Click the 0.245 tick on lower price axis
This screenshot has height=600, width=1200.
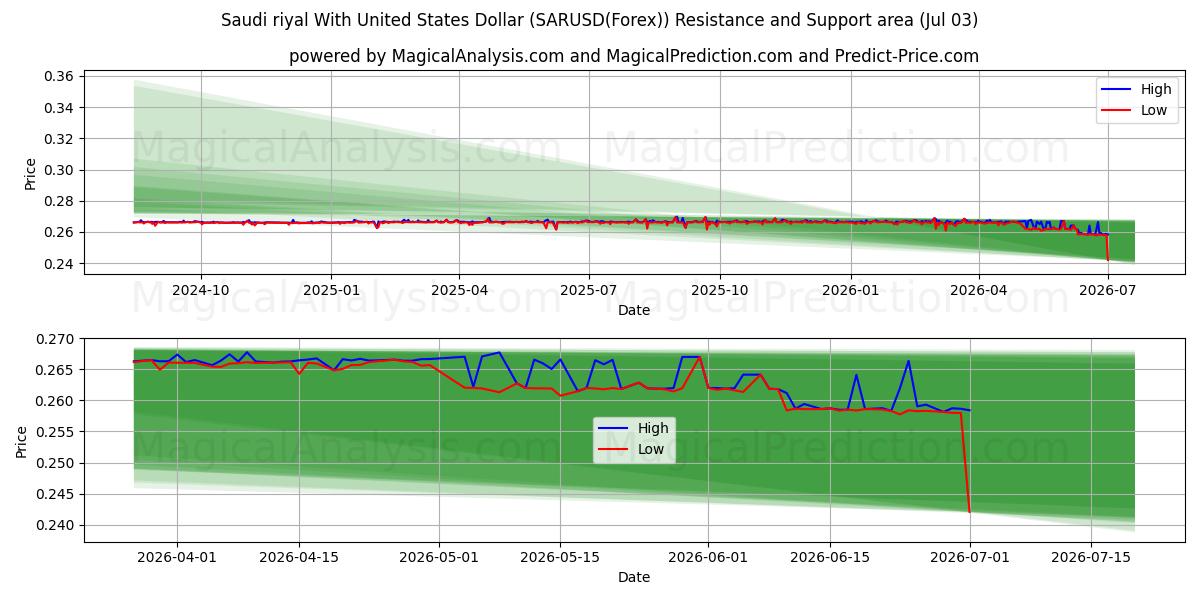click(x=56, y=494)
